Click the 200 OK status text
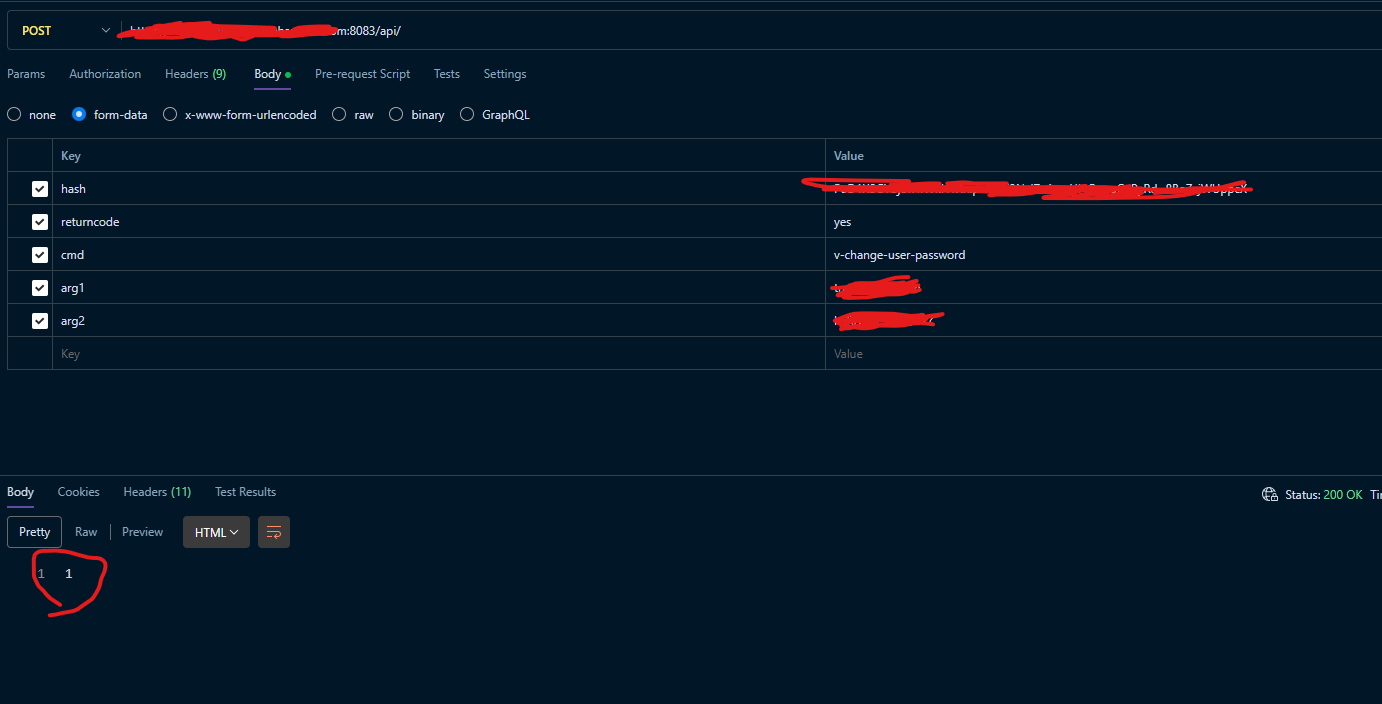This screenshot has height=704, width=1382. click(1342, 494)
